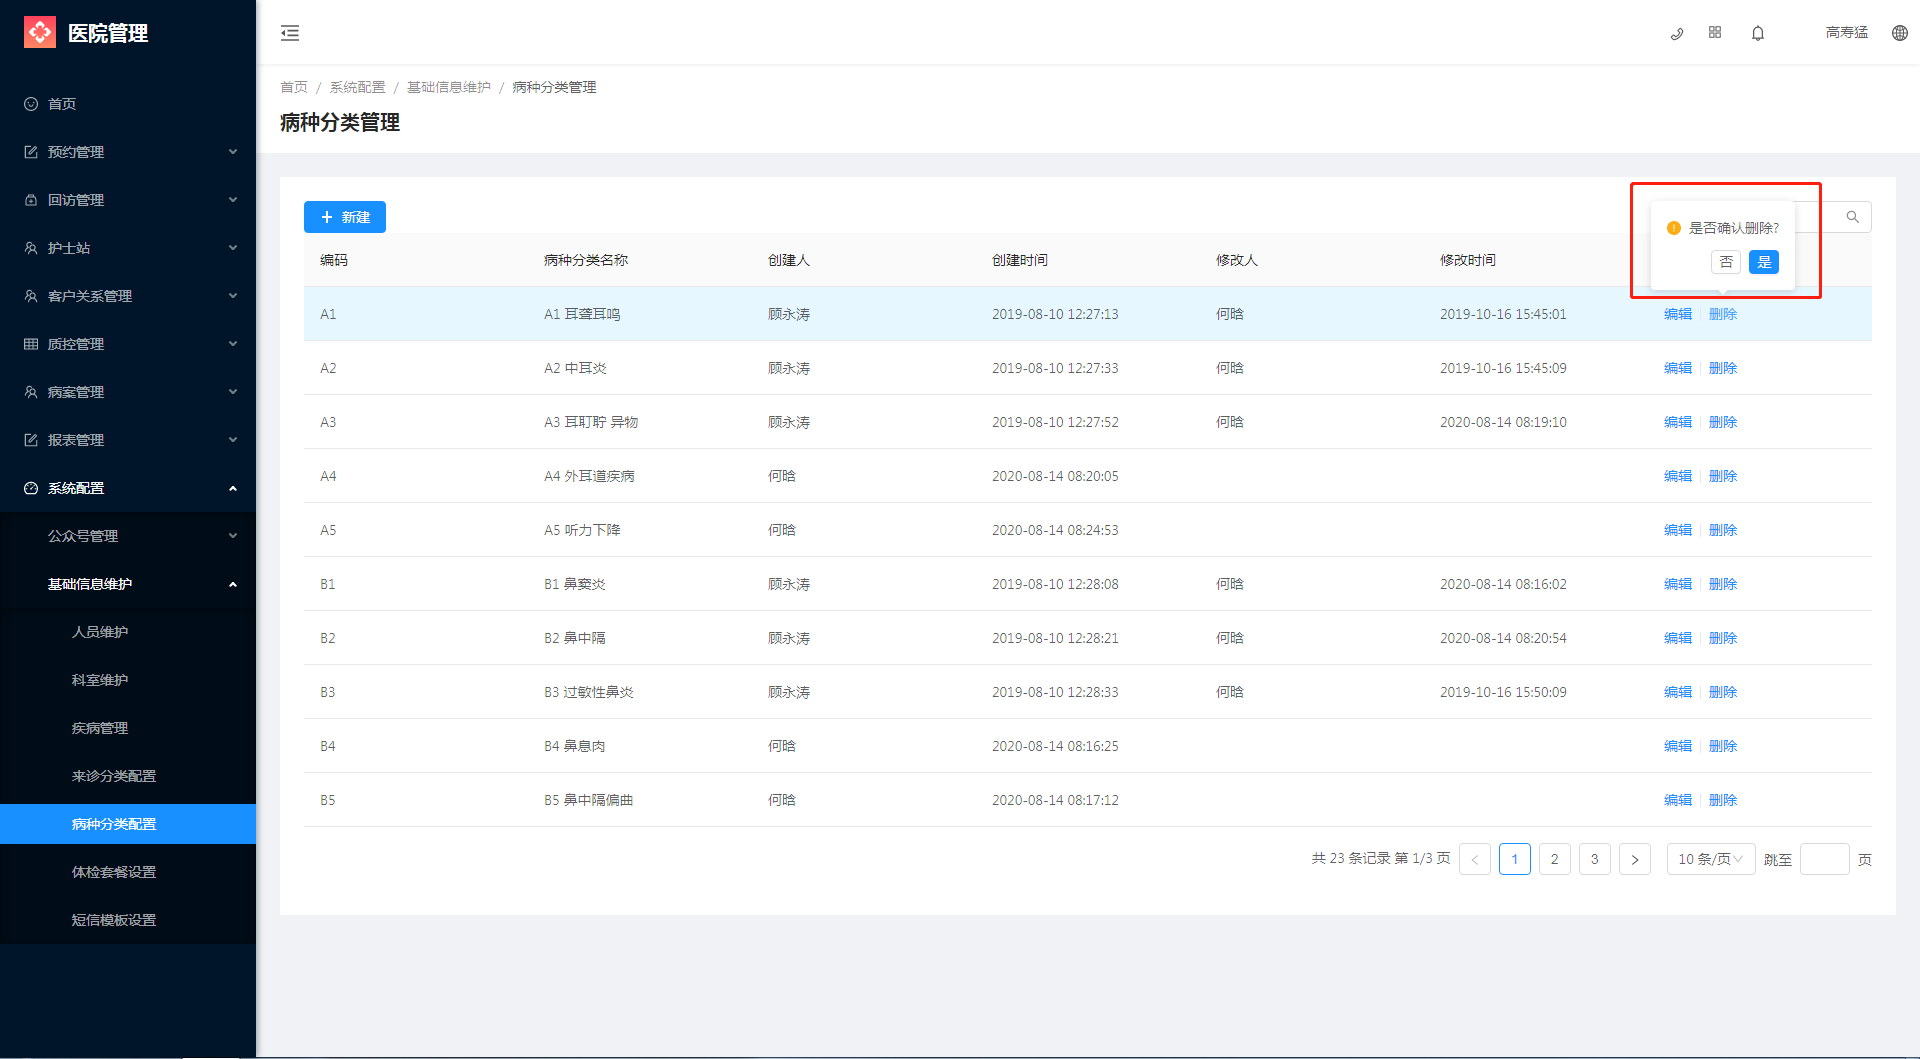The width and height of the screenshot is (1920, 1059).
Task: Go to previous page arrow
Action: (x=1475, y=859)
